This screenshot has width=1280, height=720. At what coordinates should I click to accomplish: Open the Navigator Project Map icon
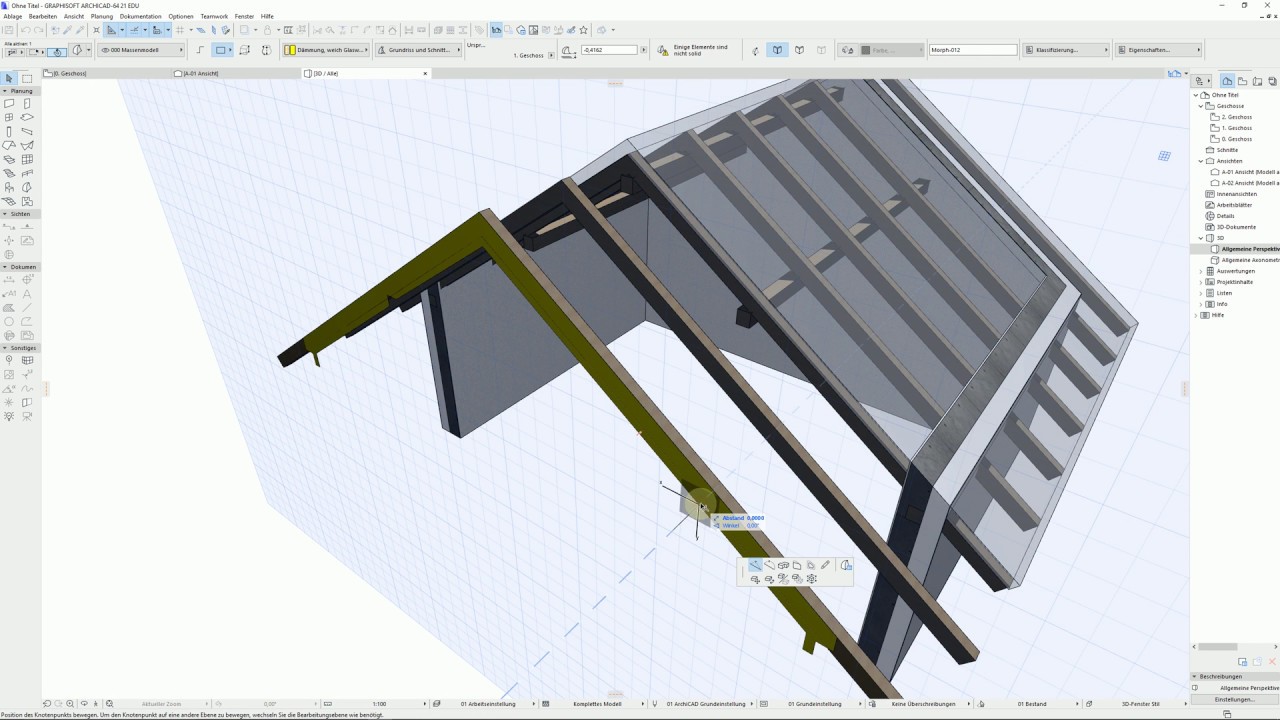[1227, 81]
